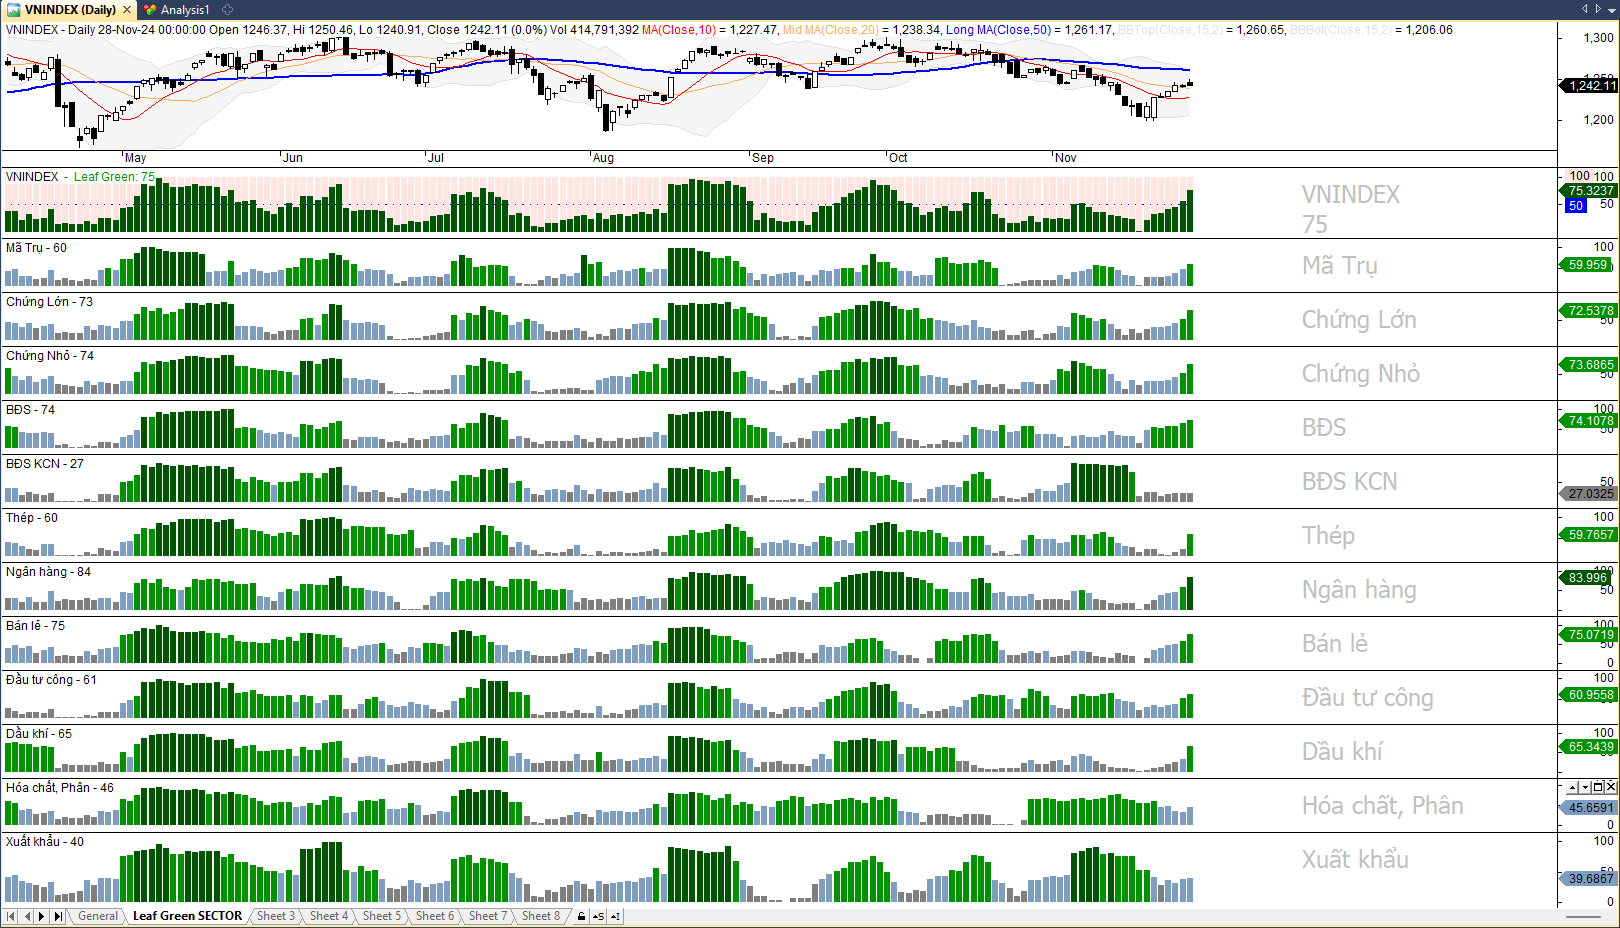Move the Hóa chất pane up

coord(1573,788)
